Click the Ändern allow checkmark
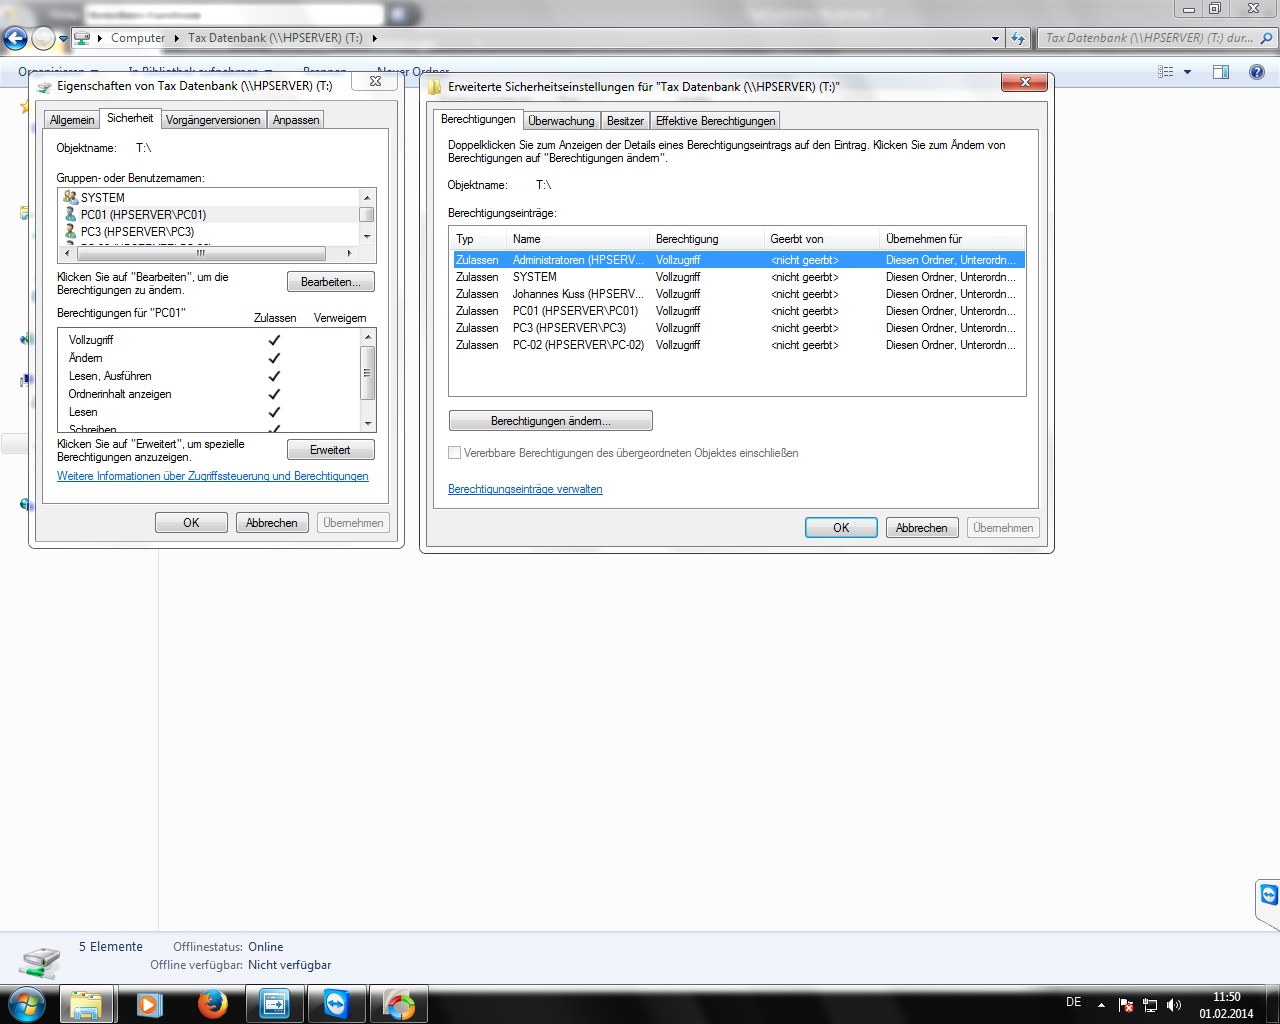This screenshot has width=1280, height=1024. tap(274, 358)
